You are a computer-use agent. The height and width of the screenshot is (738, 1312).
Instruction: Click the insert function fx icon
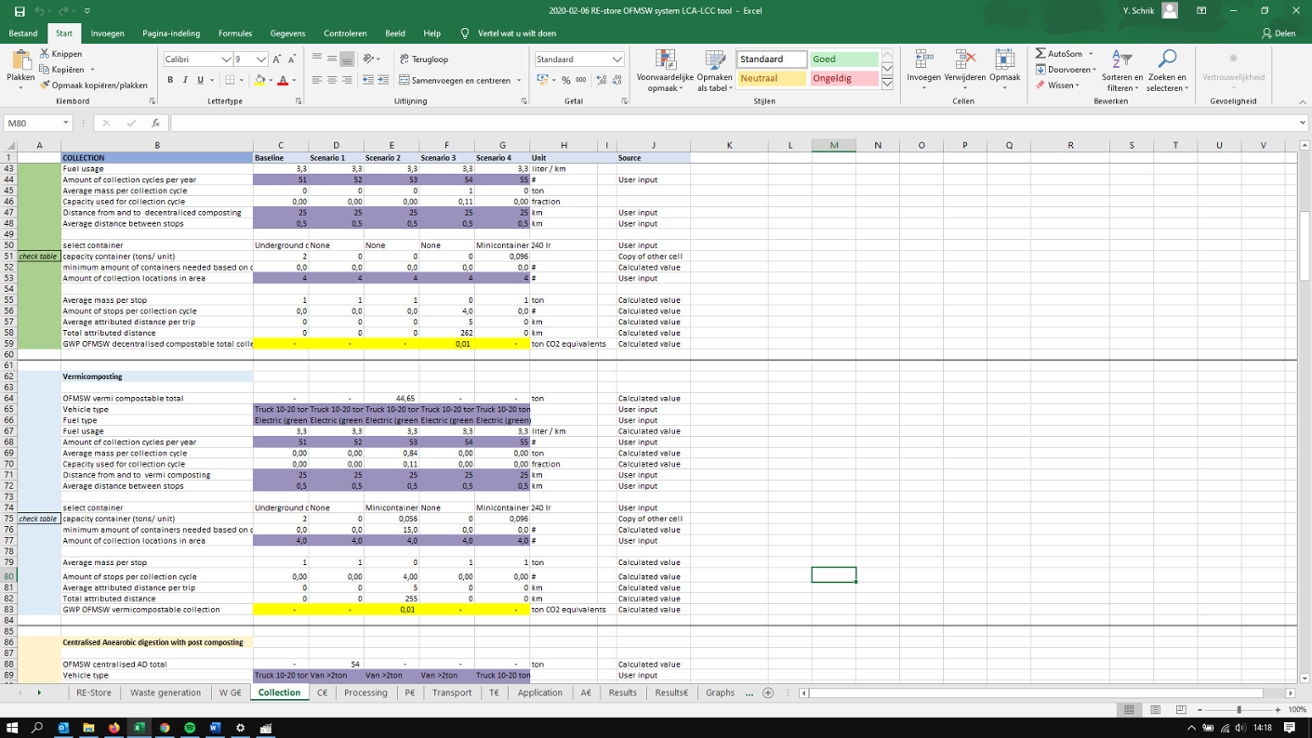156,123
